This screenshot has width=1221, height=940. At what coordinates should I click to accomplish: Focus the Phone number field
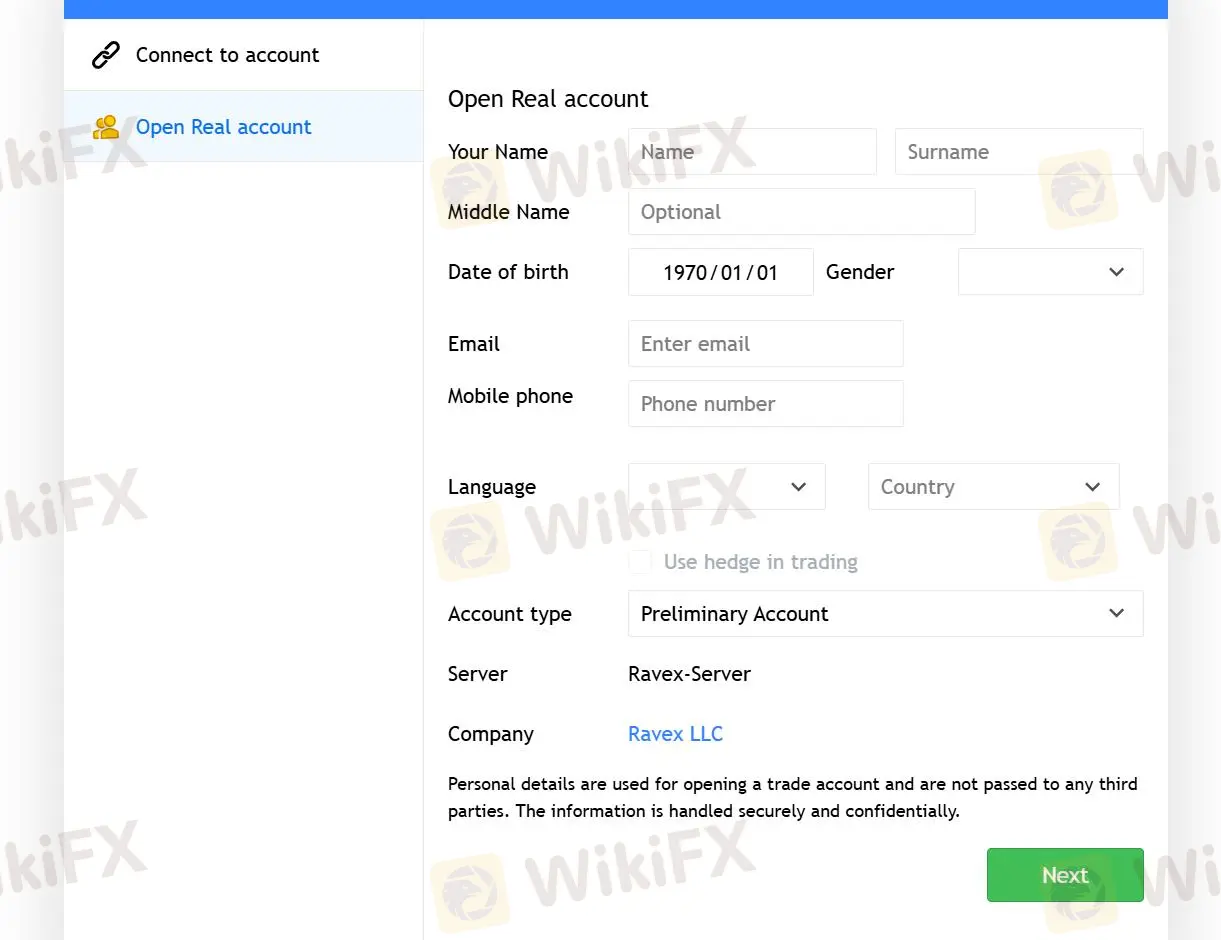pos(765,404)
